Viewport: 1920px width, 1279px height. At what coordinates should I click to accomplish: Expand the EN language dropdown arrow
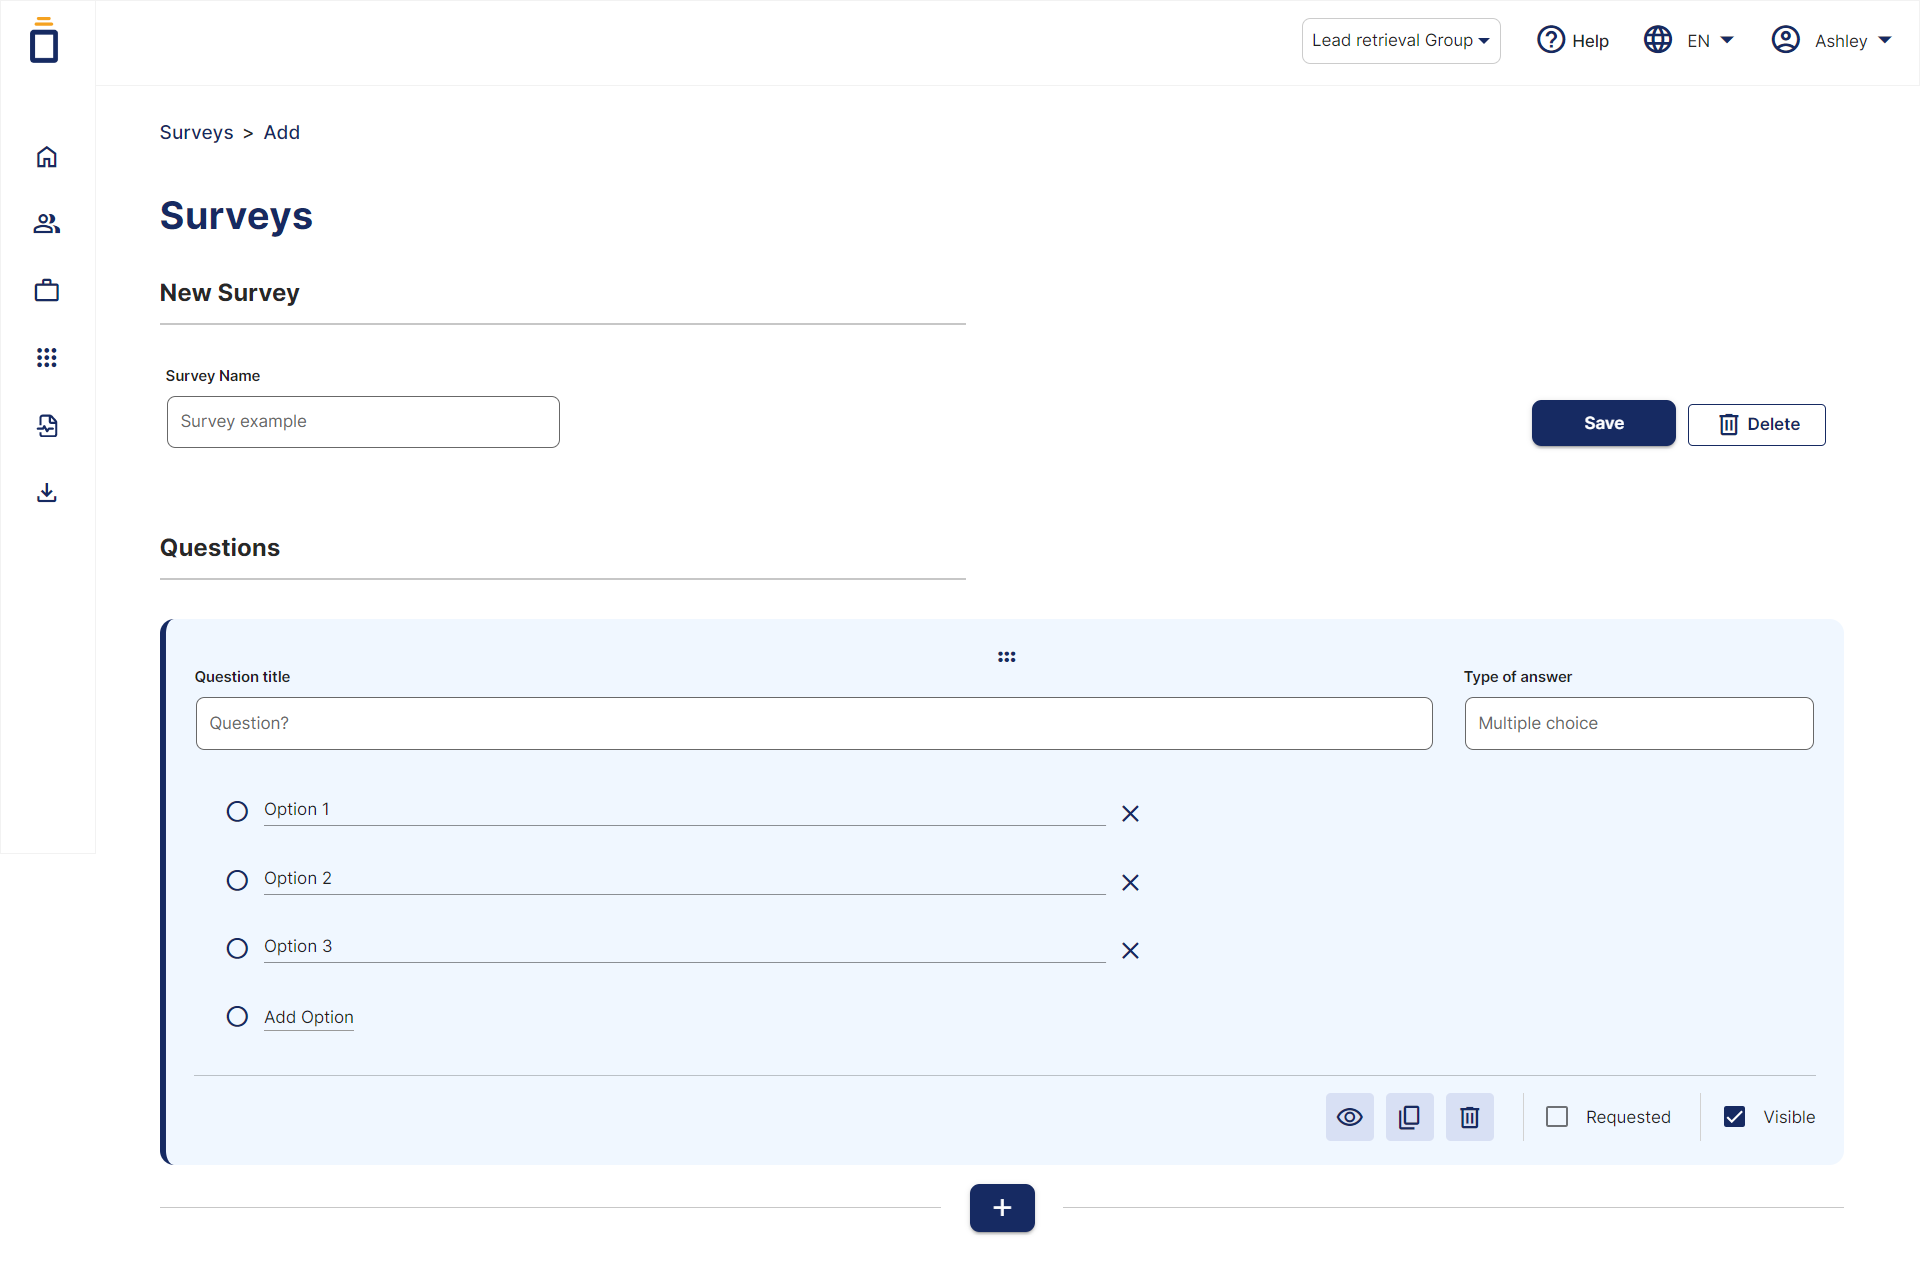pos(1727,41)
